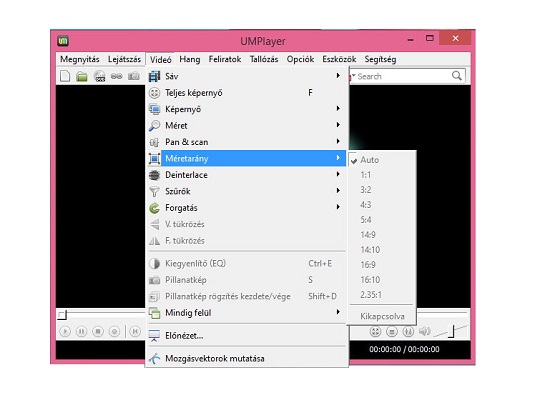This screenshot has height=395, width=550.
Task: Click the Sáv film strip icon
Action: click(x=154, y=76)
